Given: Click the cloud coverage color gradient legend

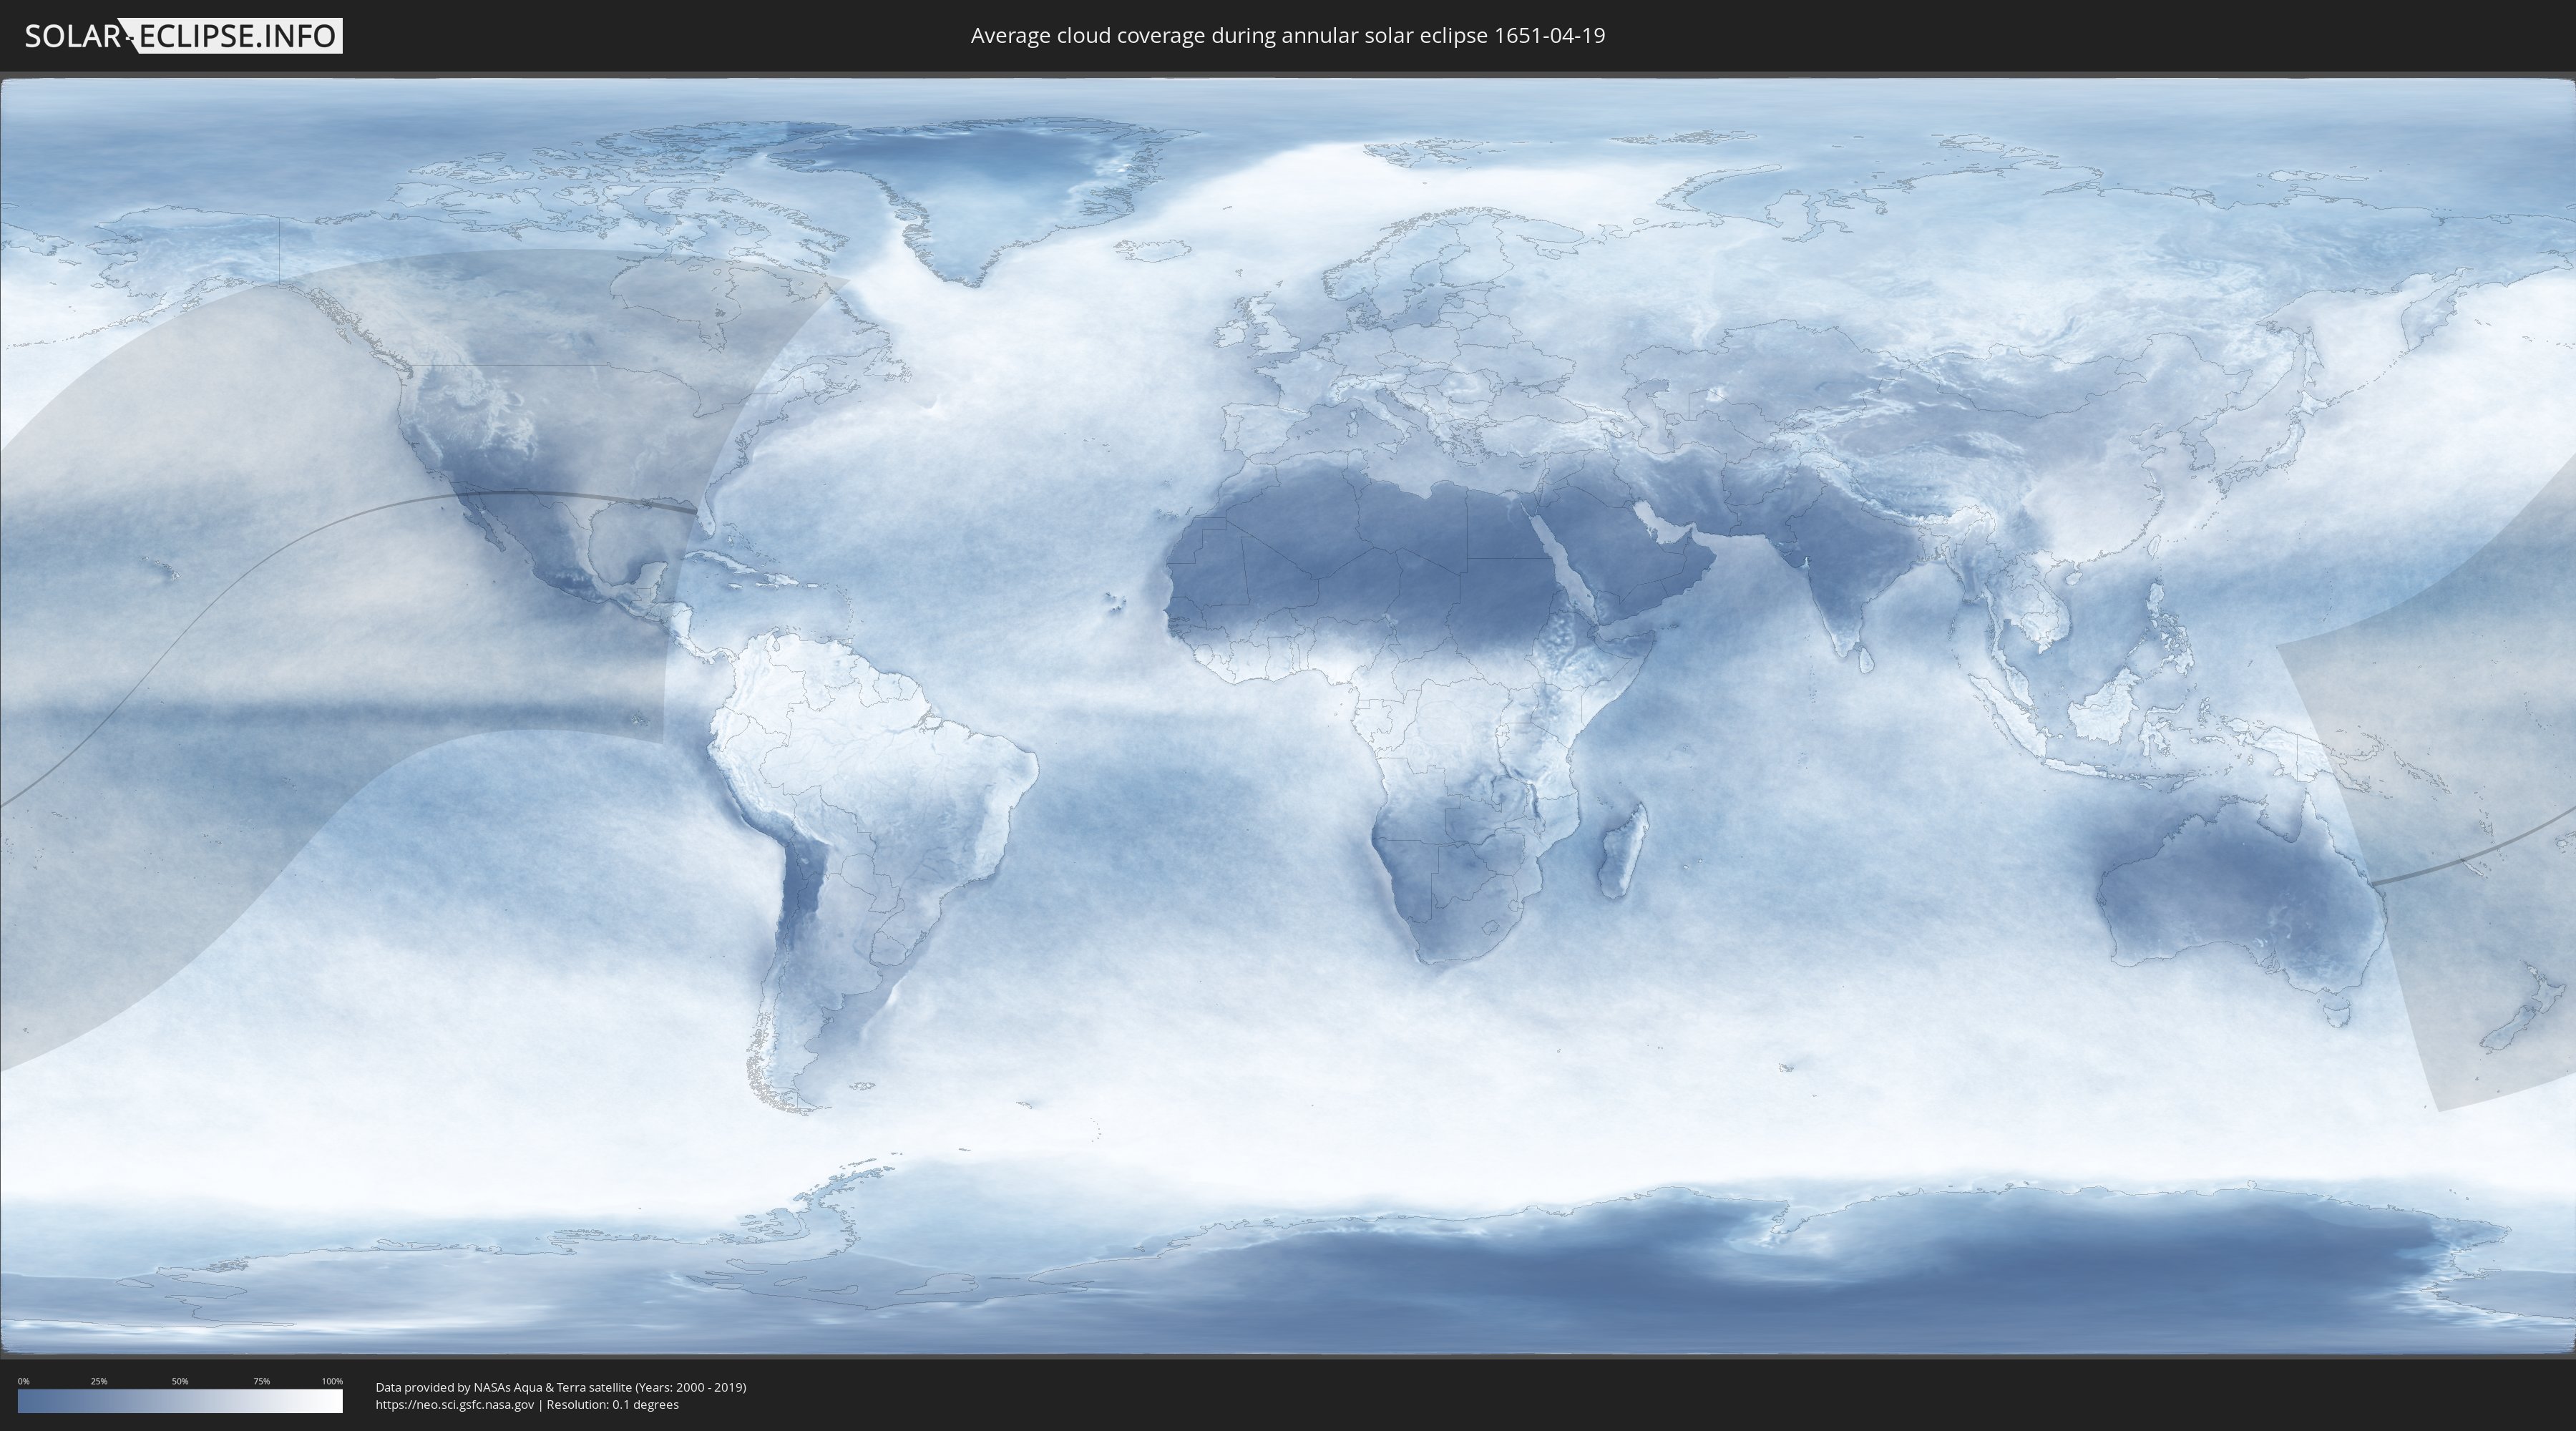Looking at the screenshot, I should [x=180, y=1401].
